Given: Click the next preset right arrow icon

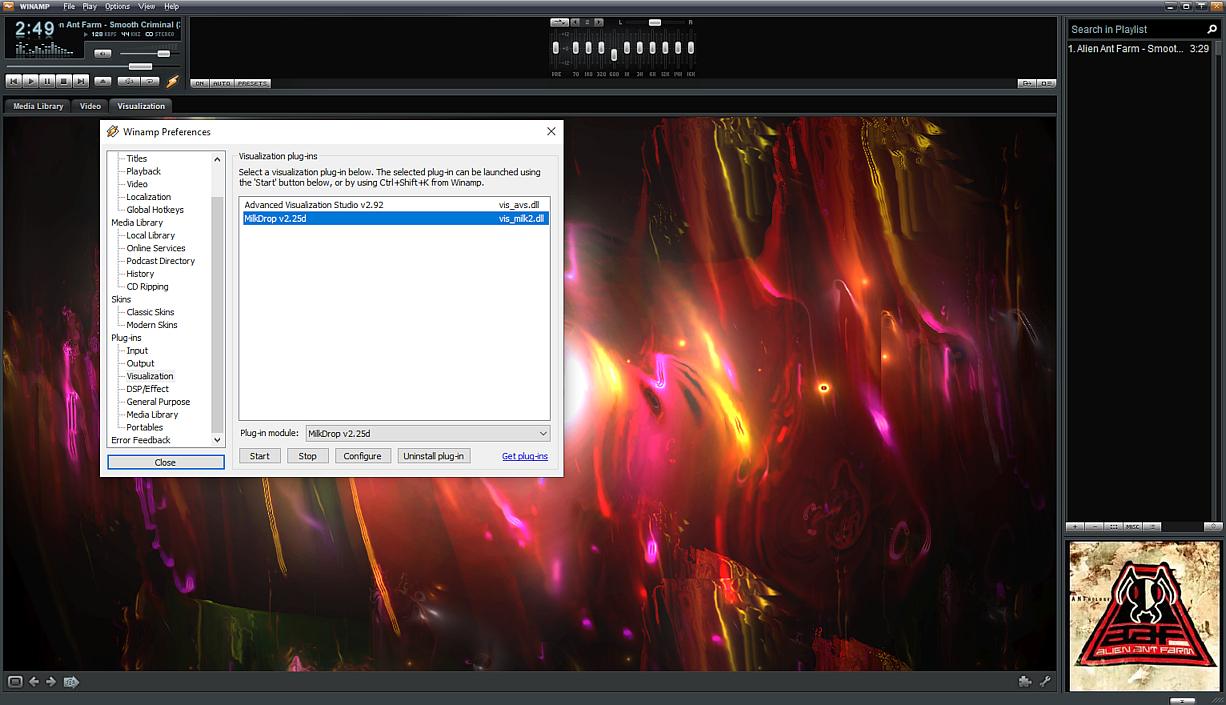Looking at the screenshot, I should [52, 682].
